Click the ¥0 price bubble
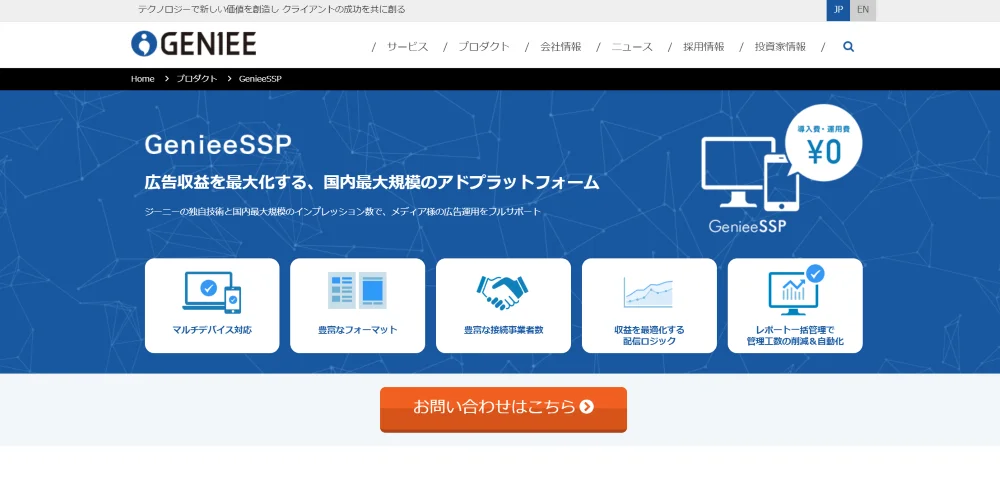 (x=823, y=143)
